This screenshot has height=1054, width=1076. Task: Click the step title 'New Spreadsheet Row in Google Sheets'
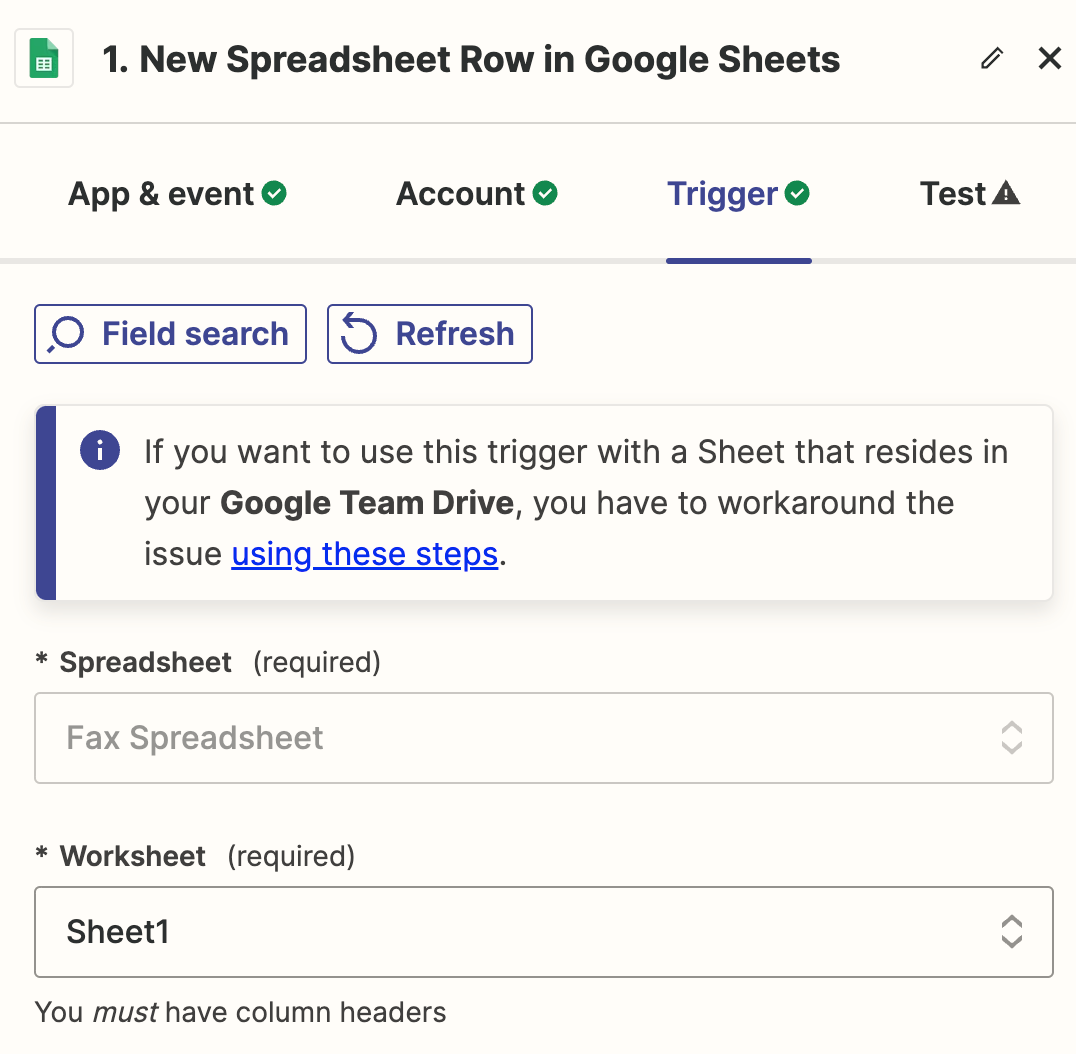(x=471, y=59)
